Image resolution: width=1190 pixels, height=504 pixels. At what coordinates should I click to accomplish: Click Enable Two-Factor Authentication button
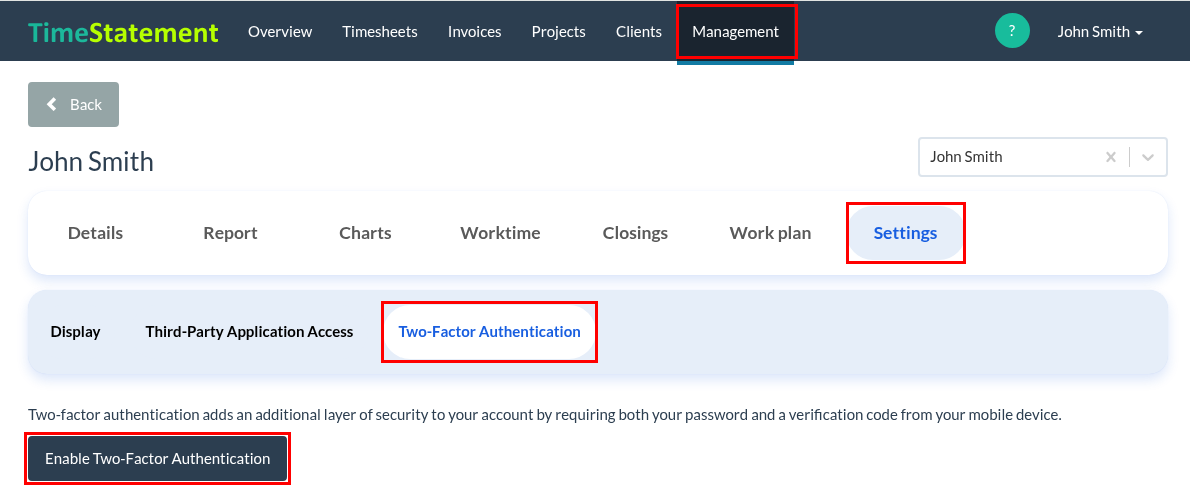click(158, 458)
